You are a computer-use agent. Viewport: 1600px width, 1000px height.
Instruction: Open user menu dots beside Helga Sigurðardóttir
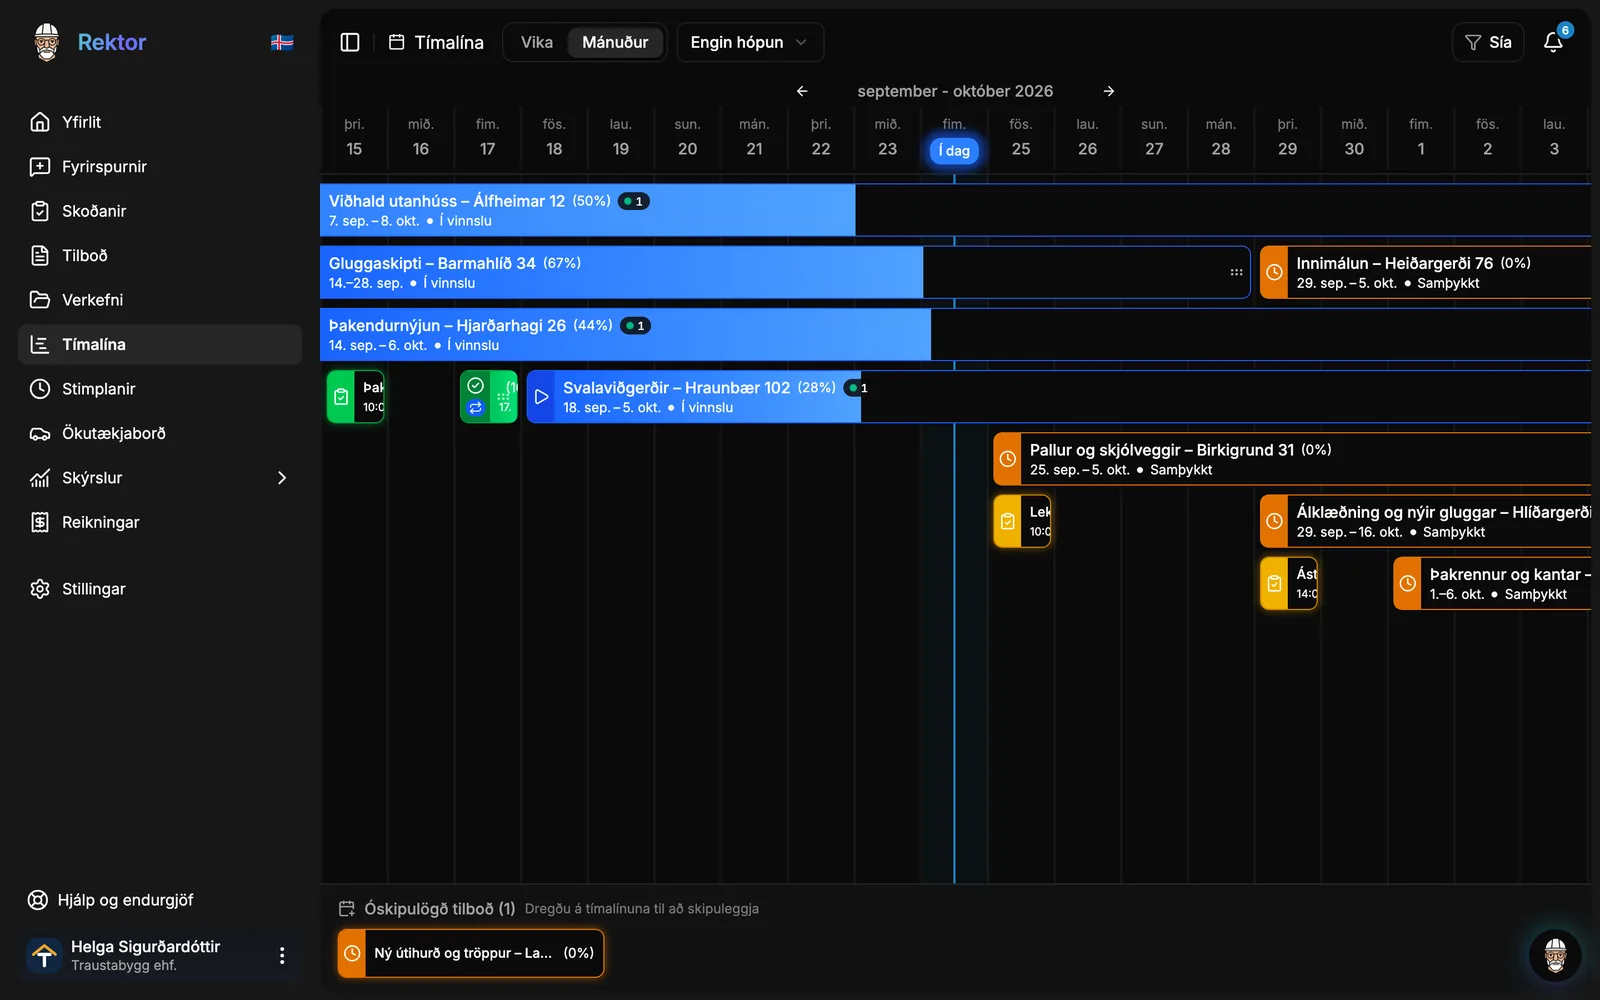[282, 956]
